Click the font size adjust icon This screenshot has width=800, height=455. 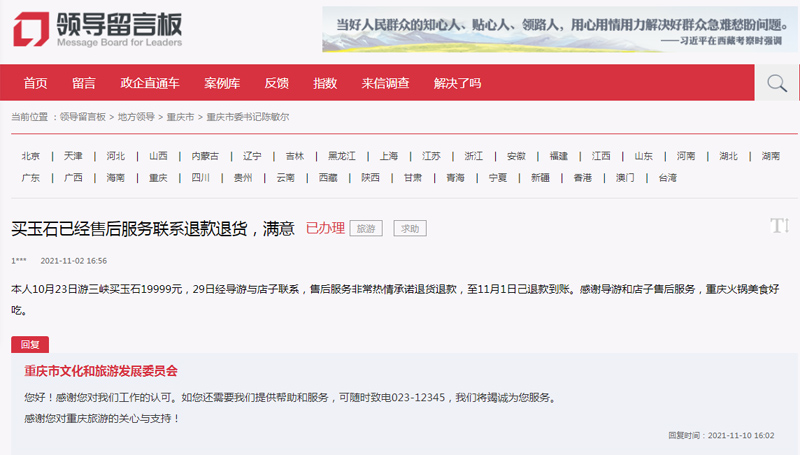(x=779, y=226)
